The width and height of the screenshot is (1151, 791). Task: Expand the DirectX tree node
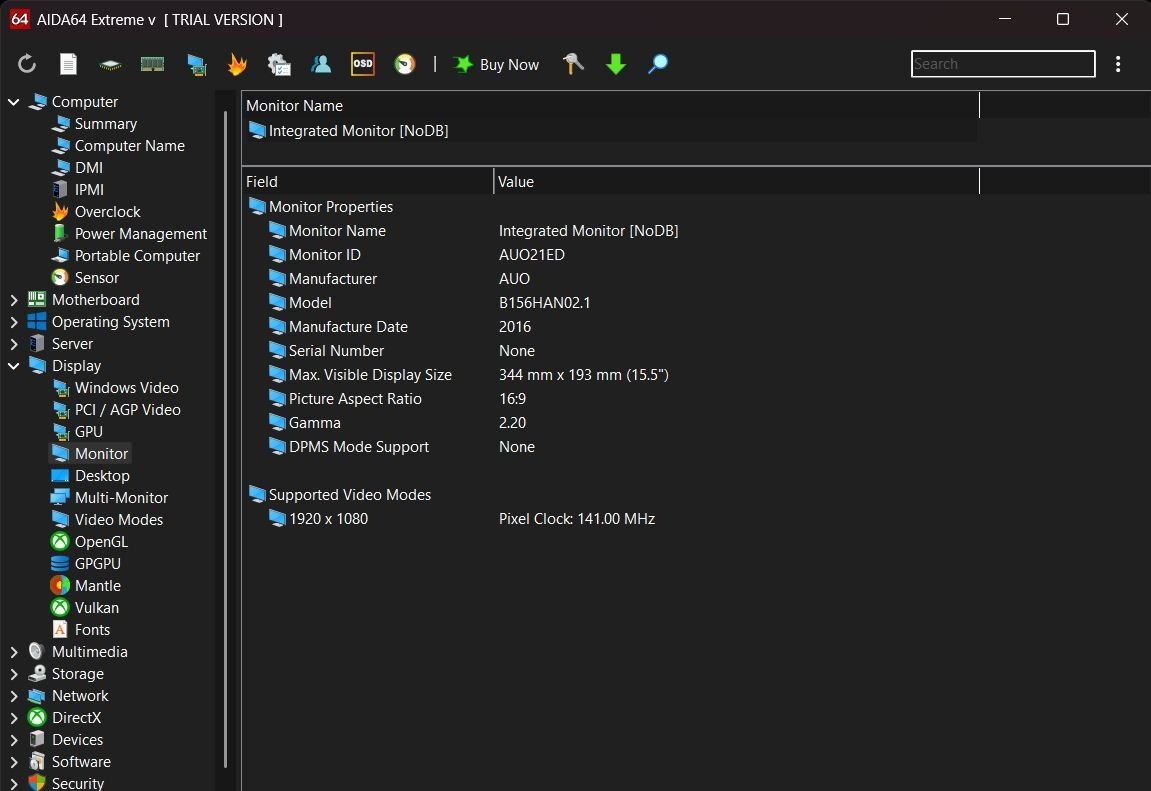[13, 718]
